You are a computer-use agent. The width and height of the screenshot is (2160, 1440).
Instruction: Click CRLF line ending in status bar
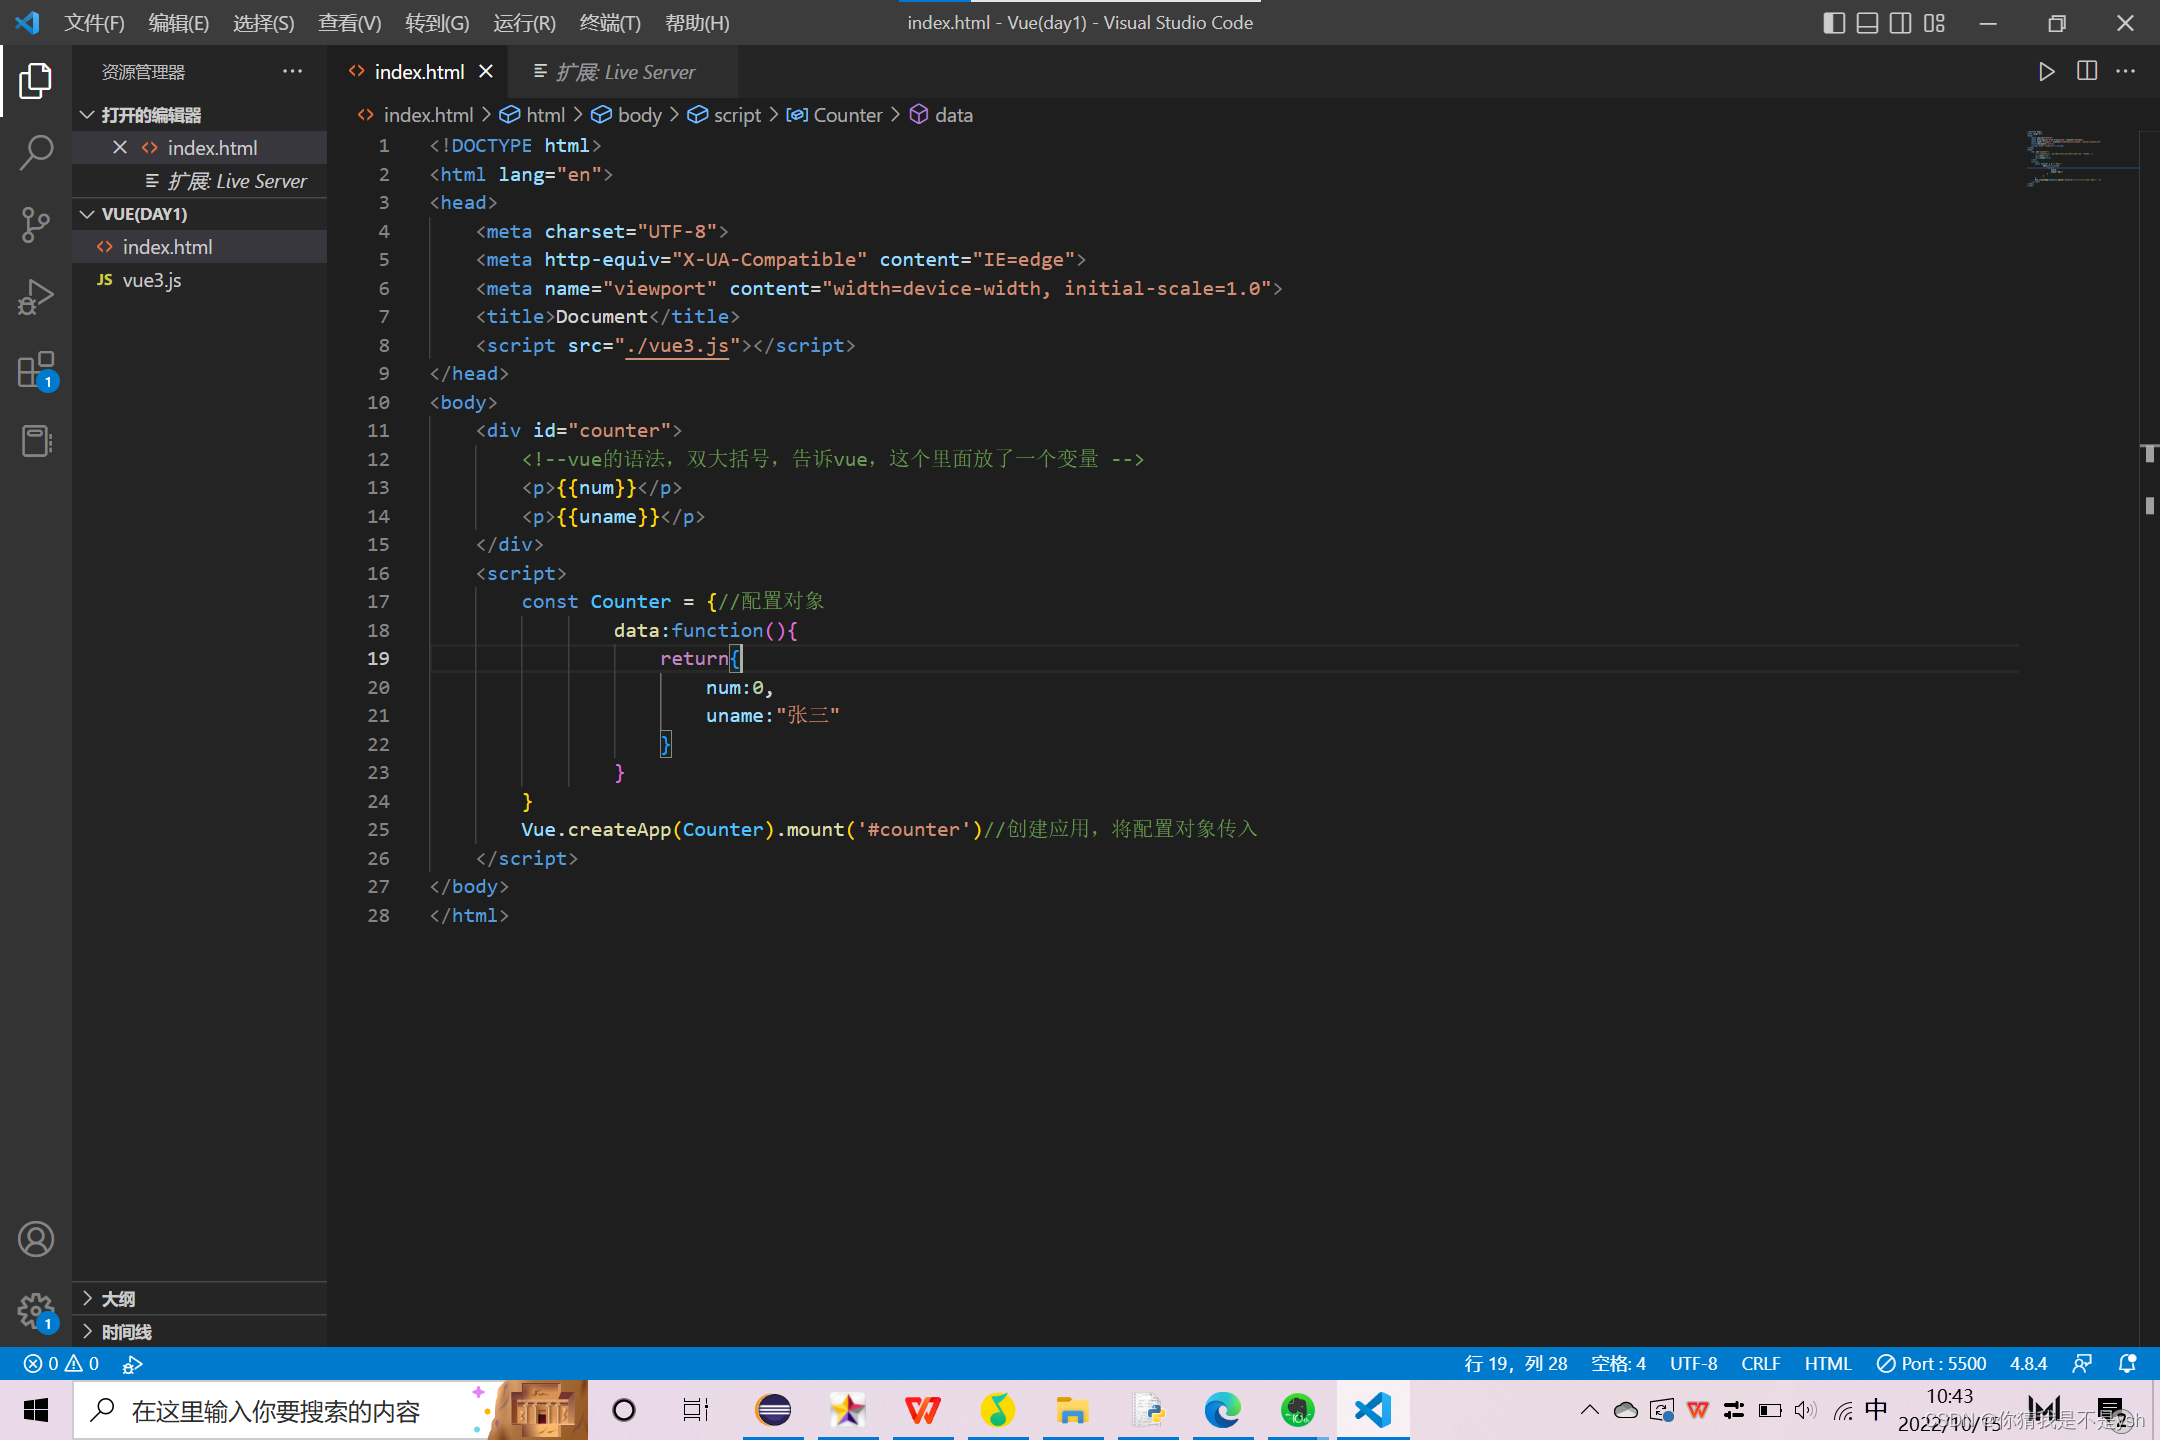point(1760,1363)
